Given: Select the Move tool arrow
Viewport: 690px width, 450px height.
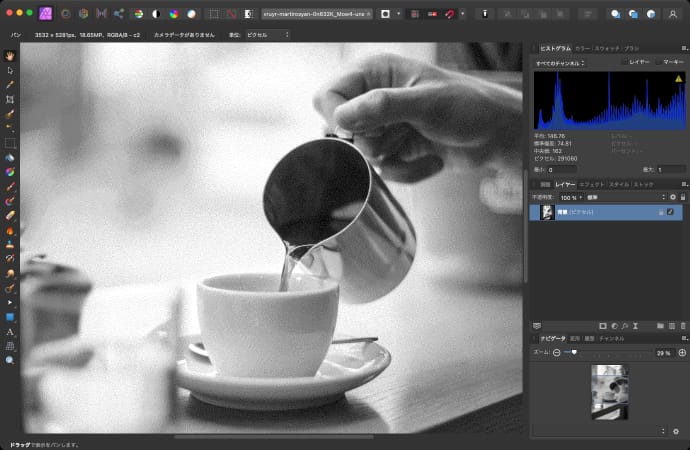Looking at the screenshot, I should pos(10,70).
